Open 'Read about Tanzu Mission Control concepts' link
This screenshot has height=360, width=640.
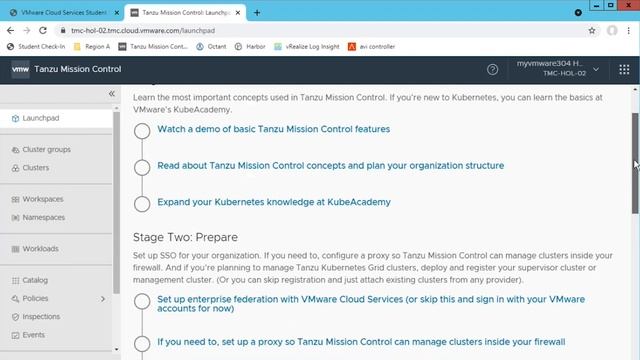coord(331,166)
